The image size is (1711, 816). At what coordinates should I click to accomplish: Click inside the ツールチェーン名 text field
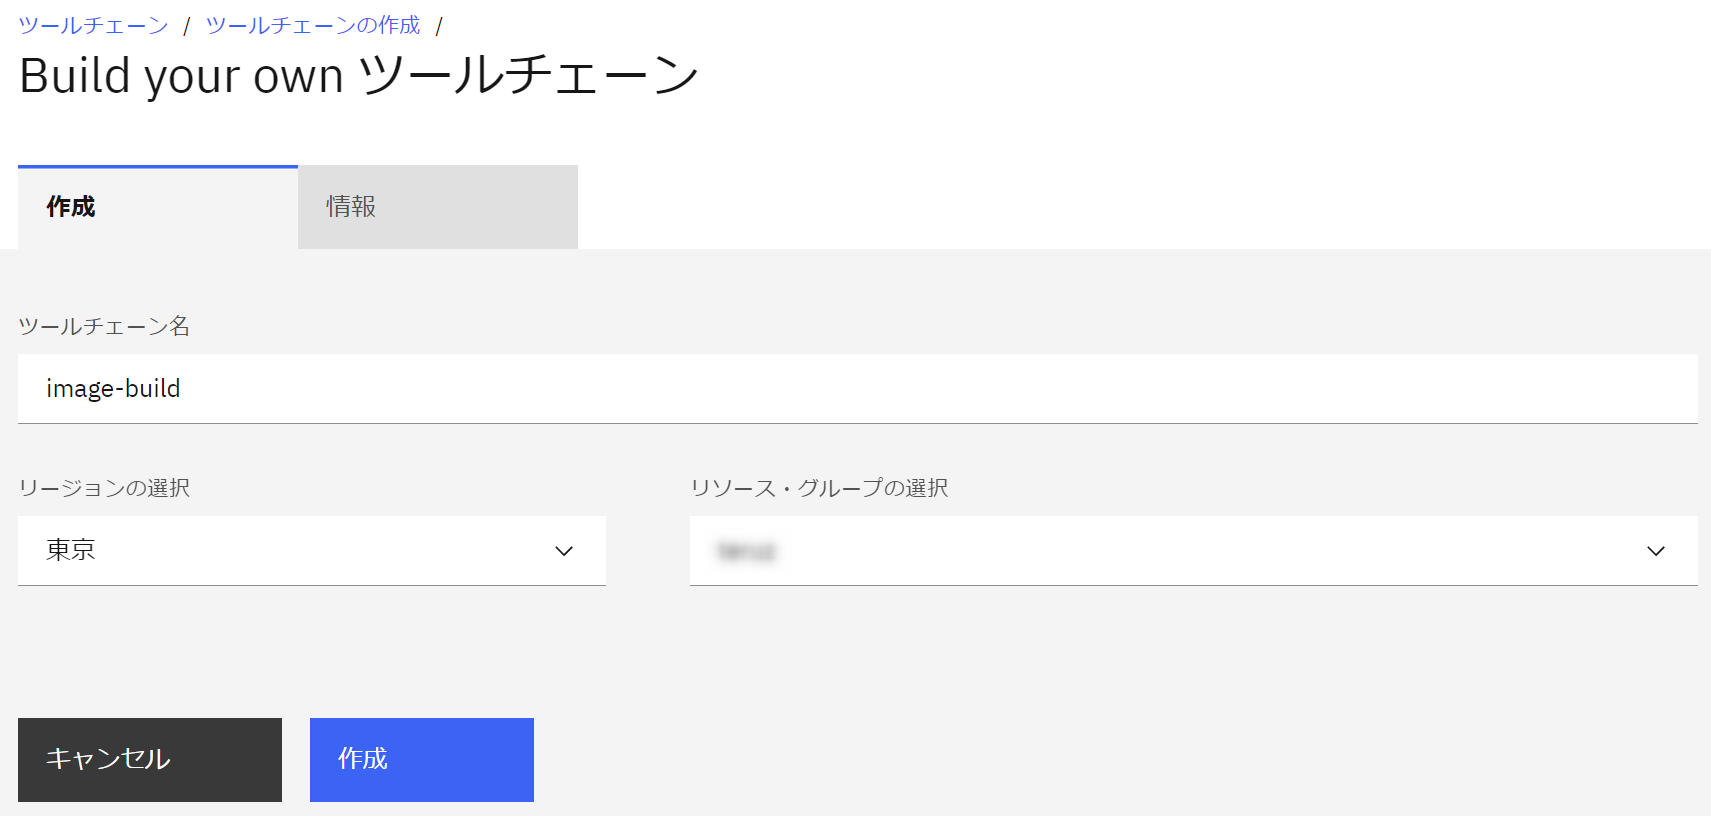500,389
